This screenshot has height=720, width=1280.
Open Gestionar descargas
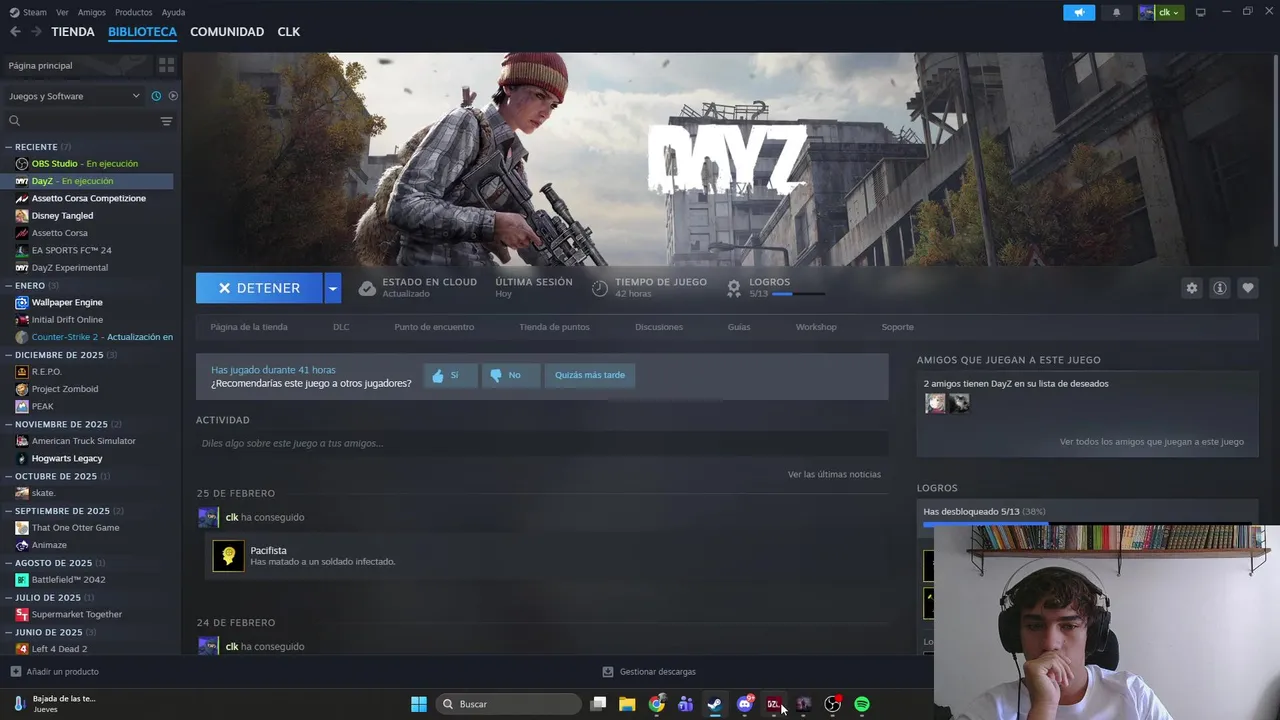click(649, 672)
